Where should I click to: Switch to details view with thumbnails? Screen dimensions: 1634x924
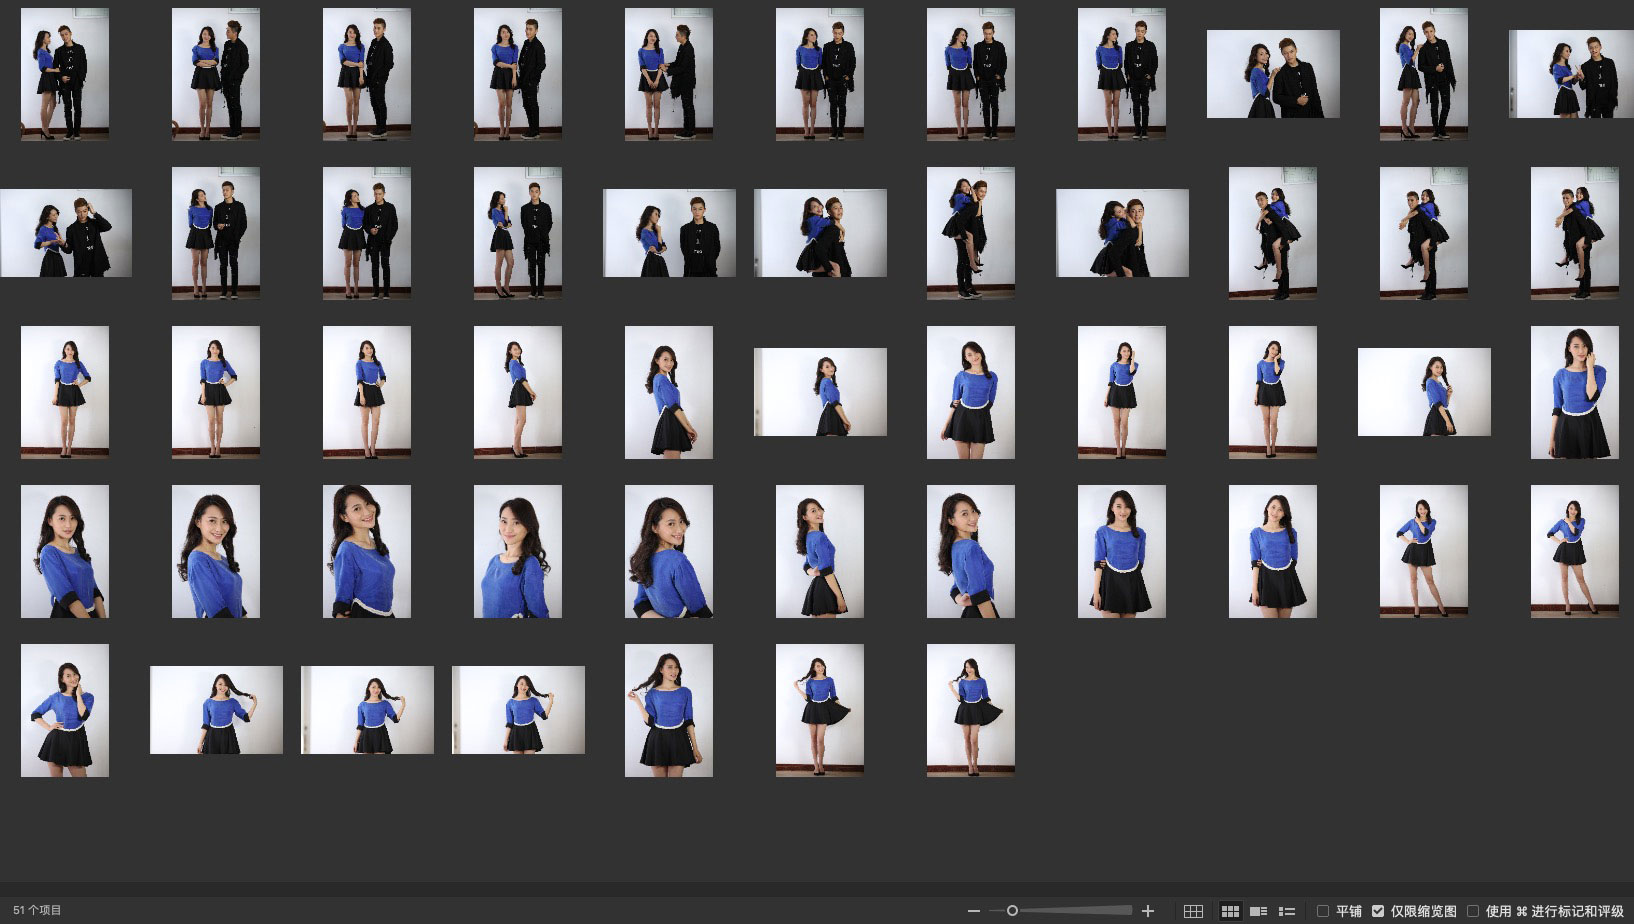pyautogui.click(x=1259, y=911)
